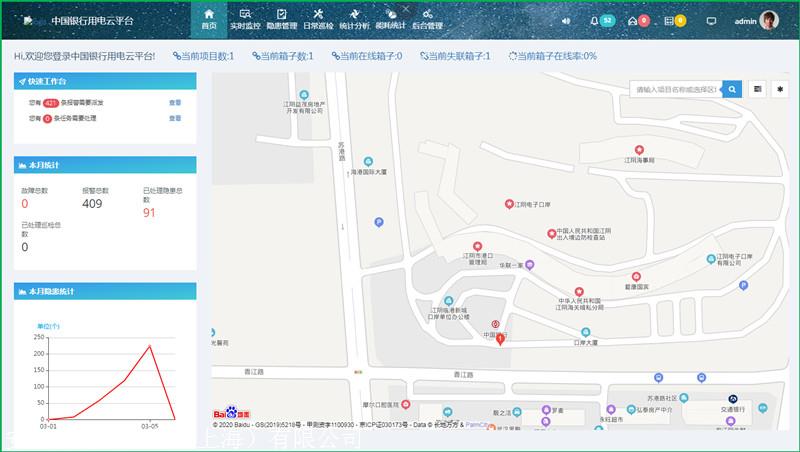Open the 统计分析 statistics menu
Image resolution: width=800 pixels, height=452 pixels.
point(355,20)
